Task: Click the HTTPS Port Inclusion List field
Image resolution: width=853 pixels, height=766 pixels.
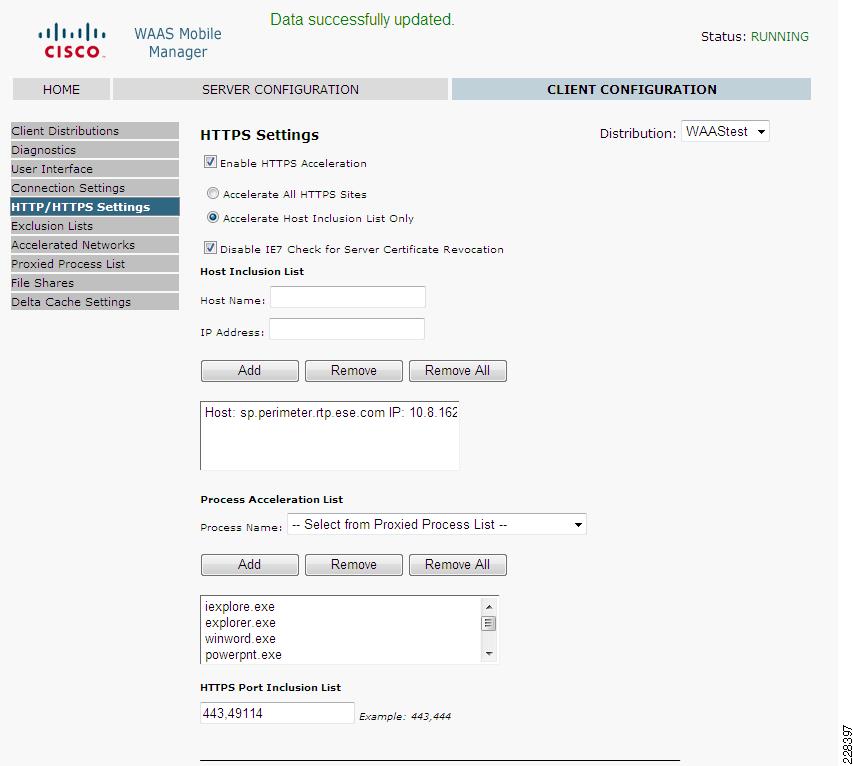Action: pyautogui.click(x=277, y=713)
